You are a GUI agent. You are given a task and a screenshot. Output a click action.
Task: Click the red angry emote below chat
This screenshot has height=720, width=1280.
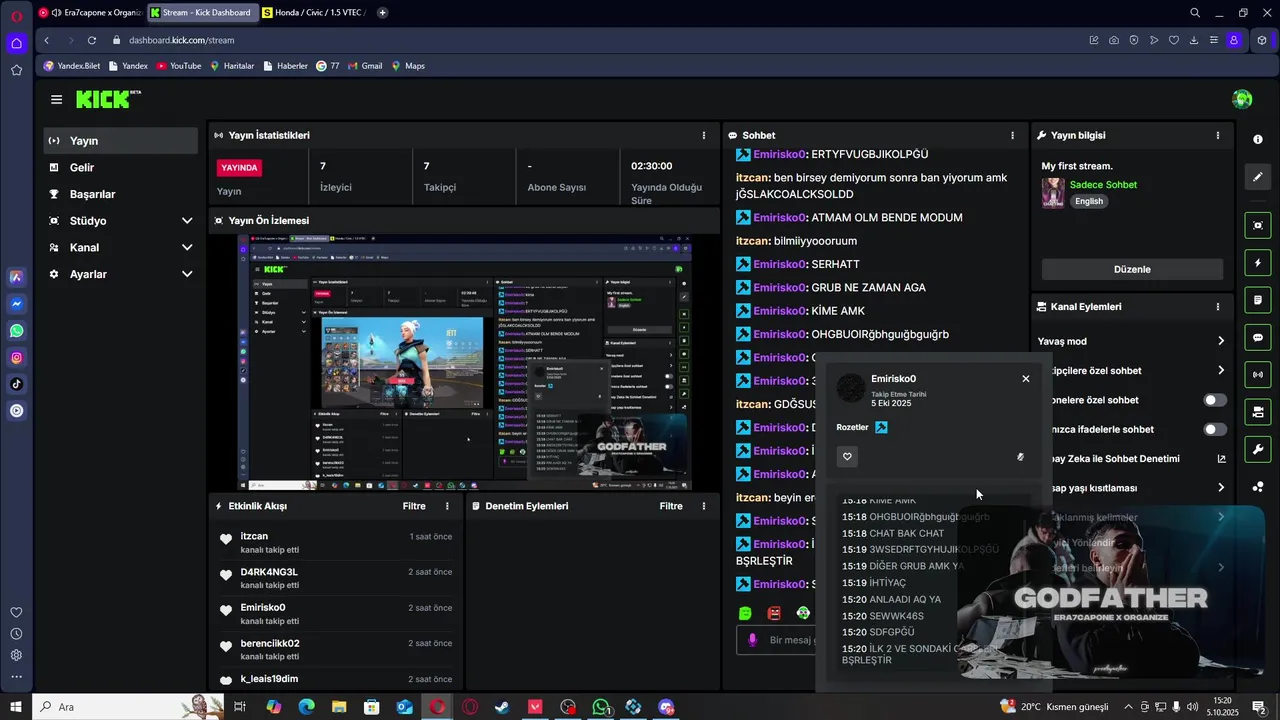click(x=774, y=613)
